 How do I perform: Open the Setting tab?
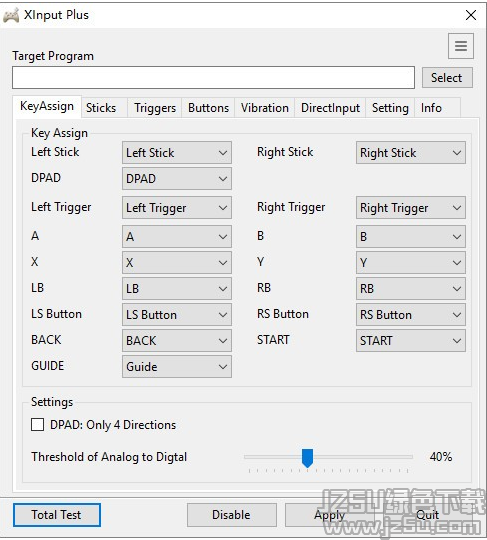tap(390, 108)
